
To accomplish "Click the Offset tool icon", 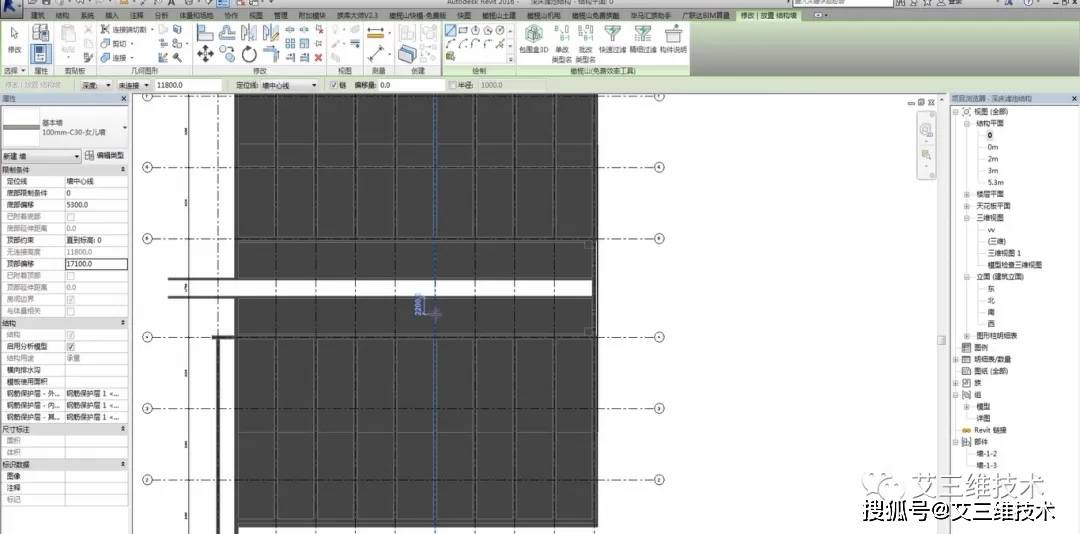I will pyautogui.click(x=227, y=32).
